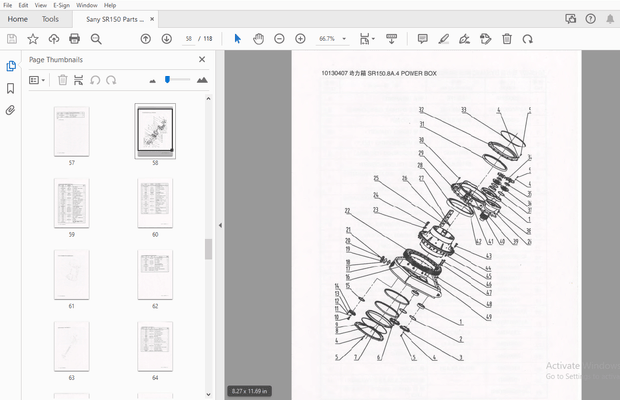Click the thumbnail size slider handle

click(167, 79)
